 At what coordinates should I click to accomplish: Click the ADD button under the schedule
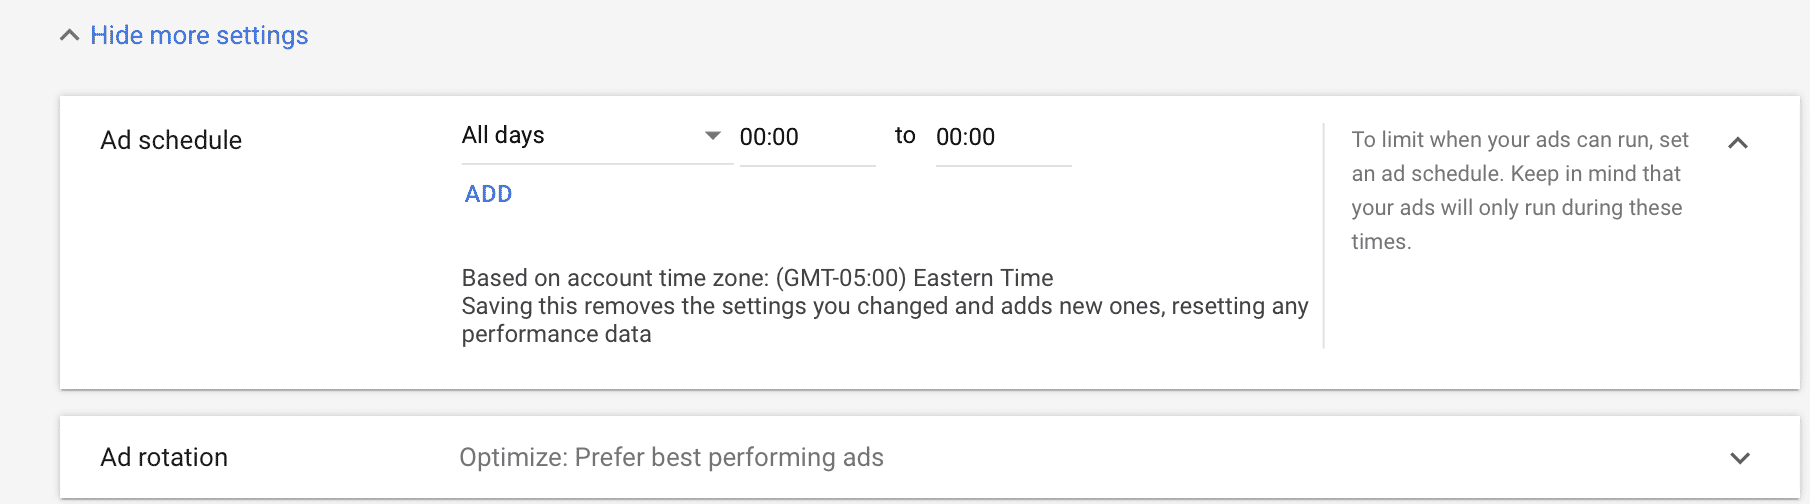pos(489,194)
